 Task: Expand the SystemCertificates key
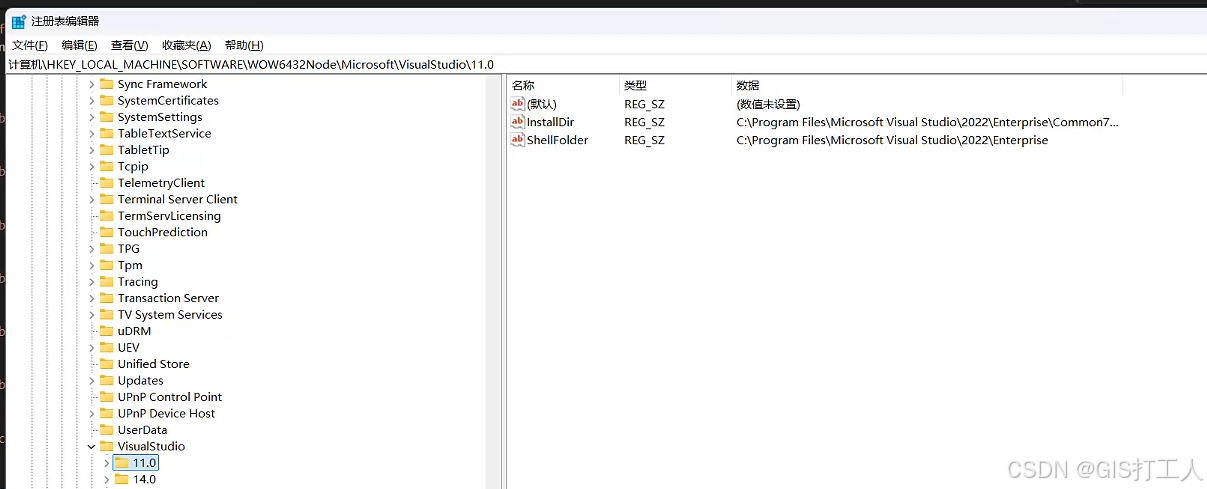(92, 101)
